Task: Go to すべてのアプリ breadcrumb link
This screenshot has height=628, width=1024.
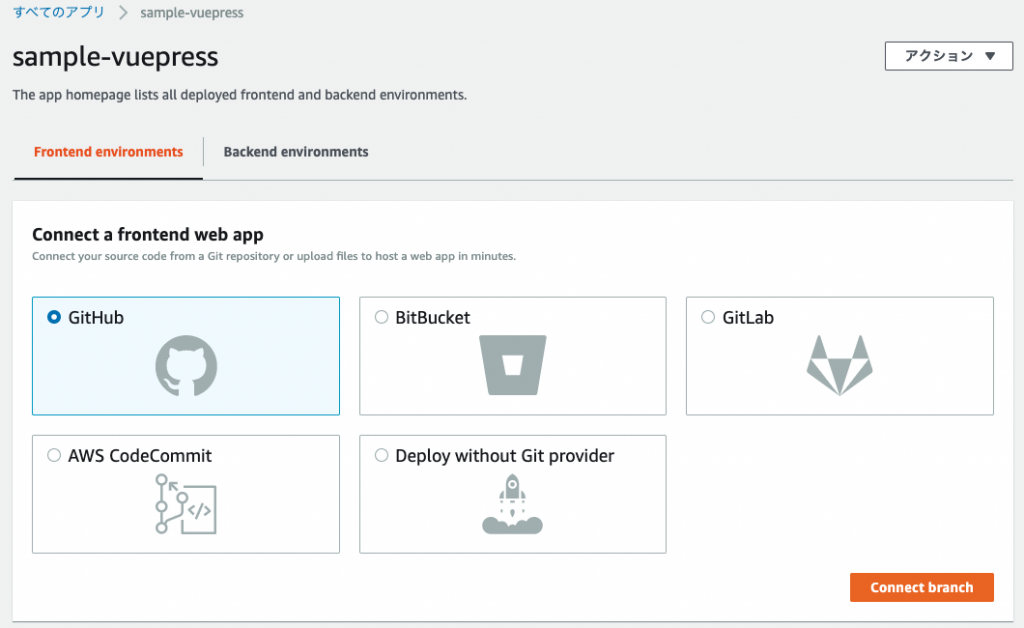Action: [x=59, y=12]
